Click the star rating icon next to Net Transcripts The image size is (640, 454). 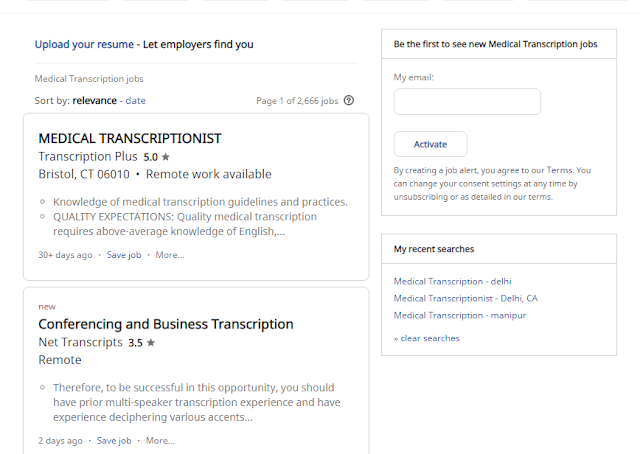coord(151,342)
